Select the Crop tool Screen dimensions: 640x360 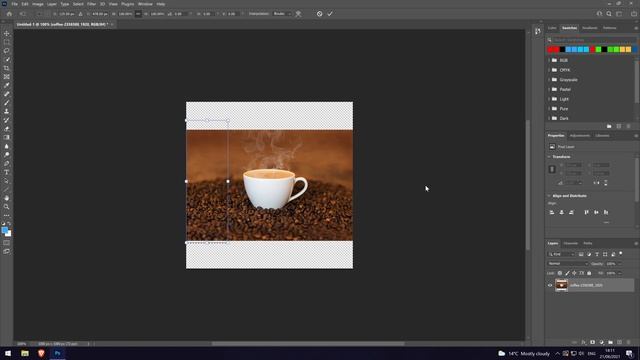tap(7, 68)
